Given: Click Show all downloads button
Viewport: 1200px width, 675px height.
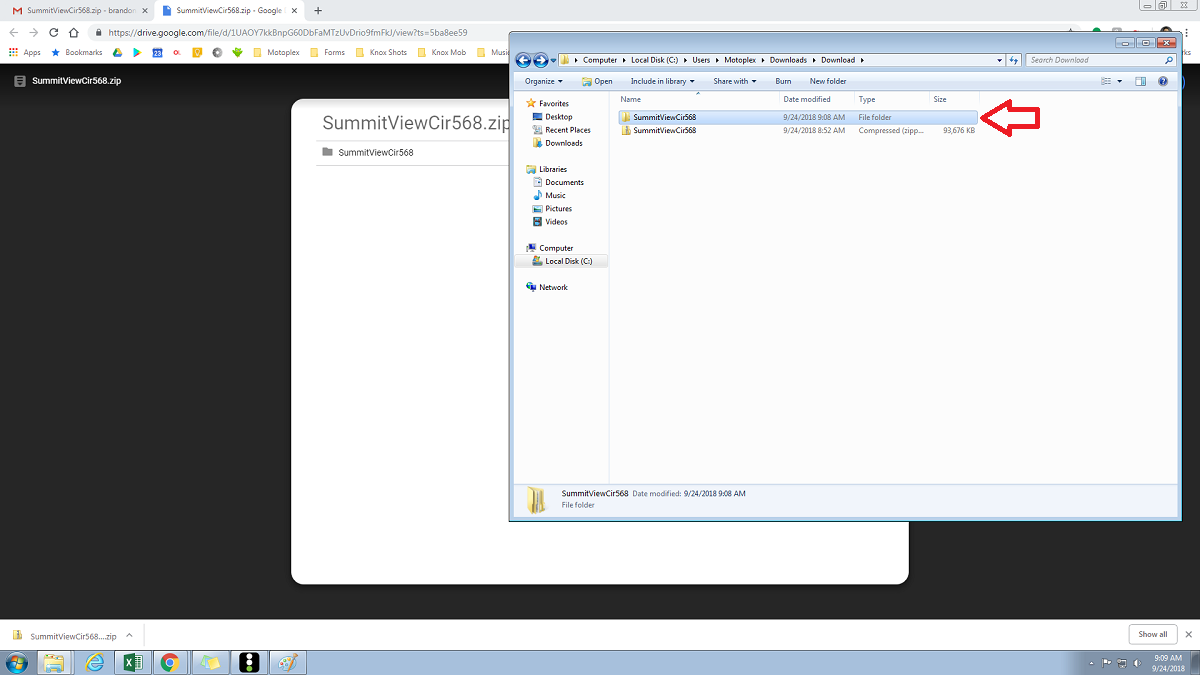Looking at the screenshot, I should click(1152, 634).
